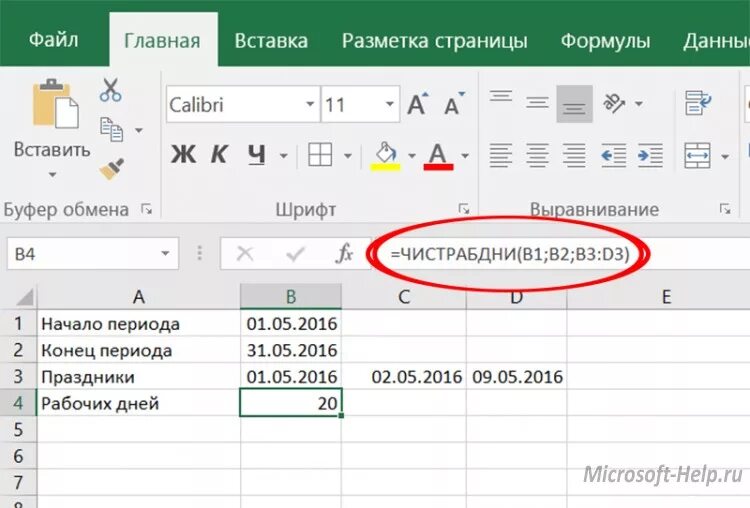Switch to the Главная tab

click(162, 41)
